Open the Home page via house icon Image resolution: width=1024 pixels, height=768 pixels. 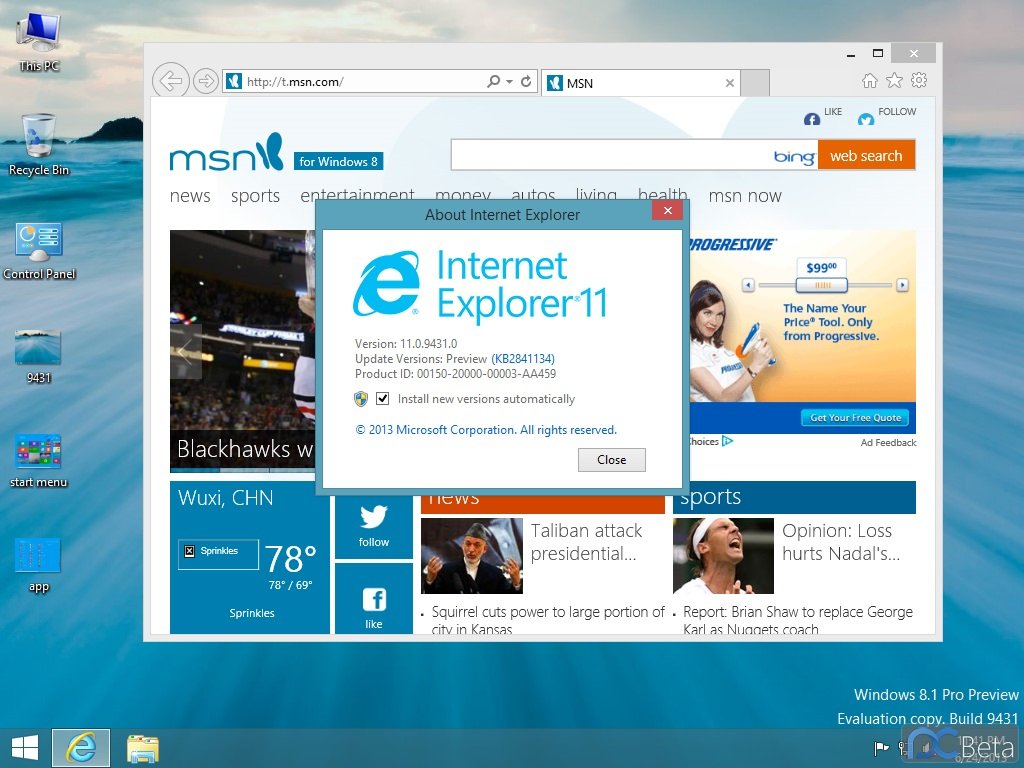[870, 81]
